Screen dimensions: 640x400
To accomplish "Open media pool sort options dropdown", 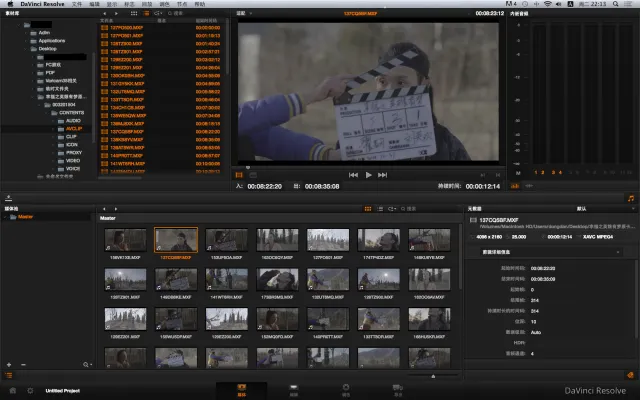I will tap(392, 209).
